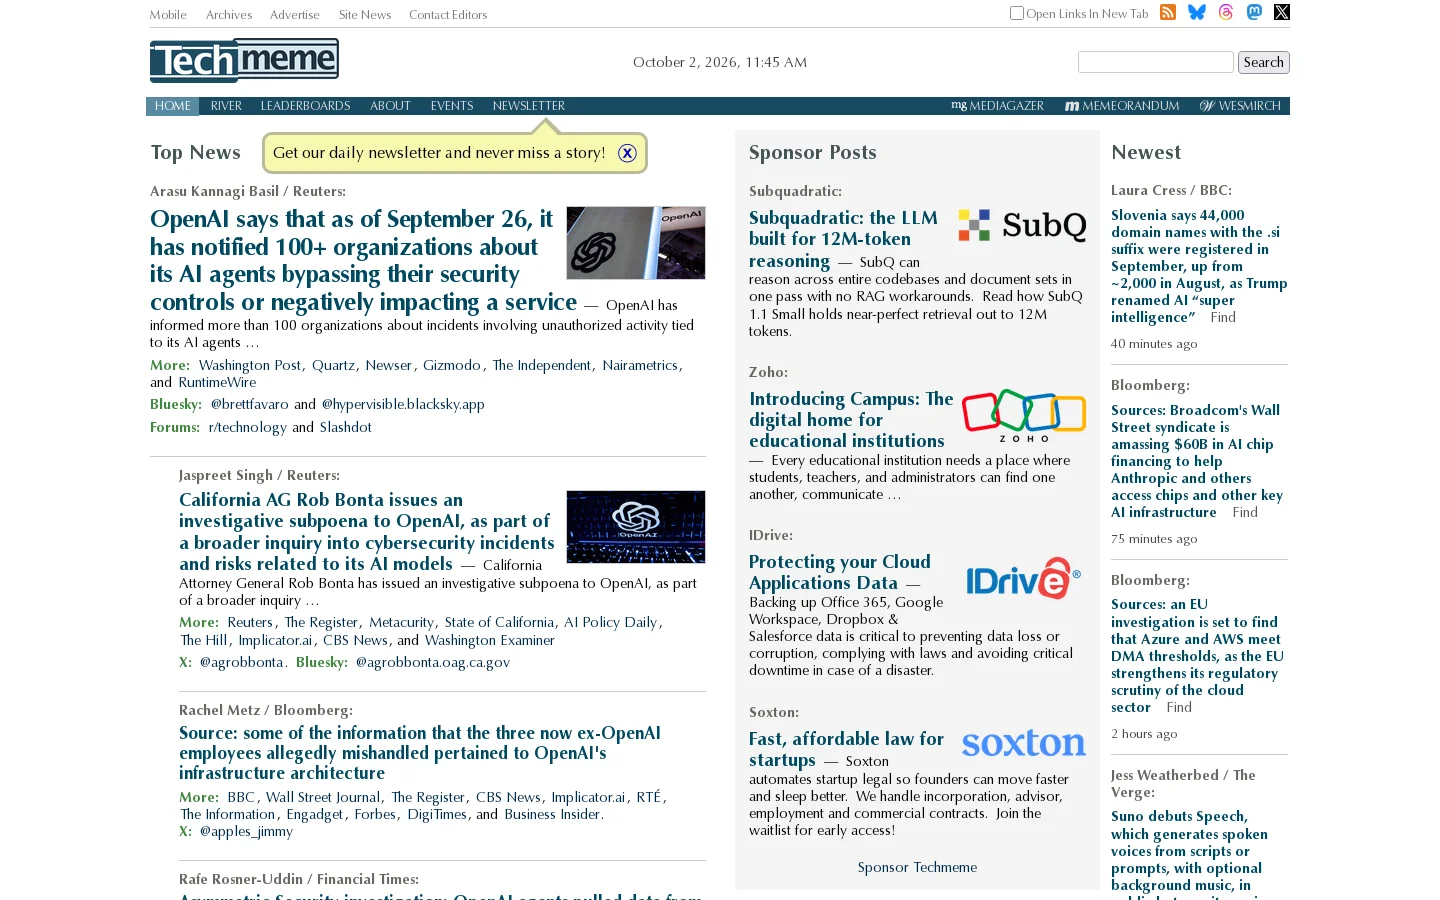Open the Washington Post source link
This screenshot has width=1440, height=900.
(x=249, y=365)
